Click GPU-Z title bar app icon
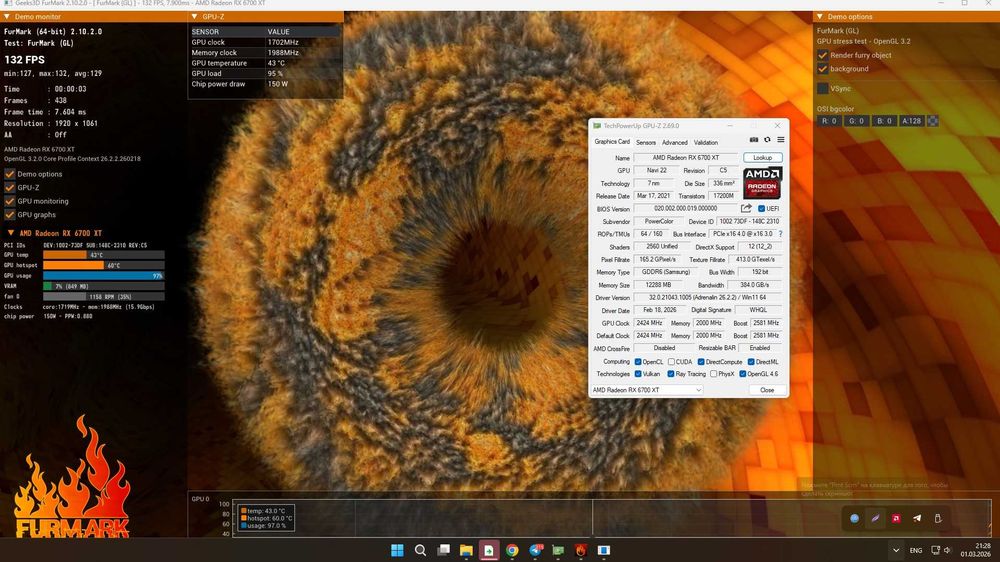The height and width of the screenshot is (562, 1000). (x=597, y=126)
